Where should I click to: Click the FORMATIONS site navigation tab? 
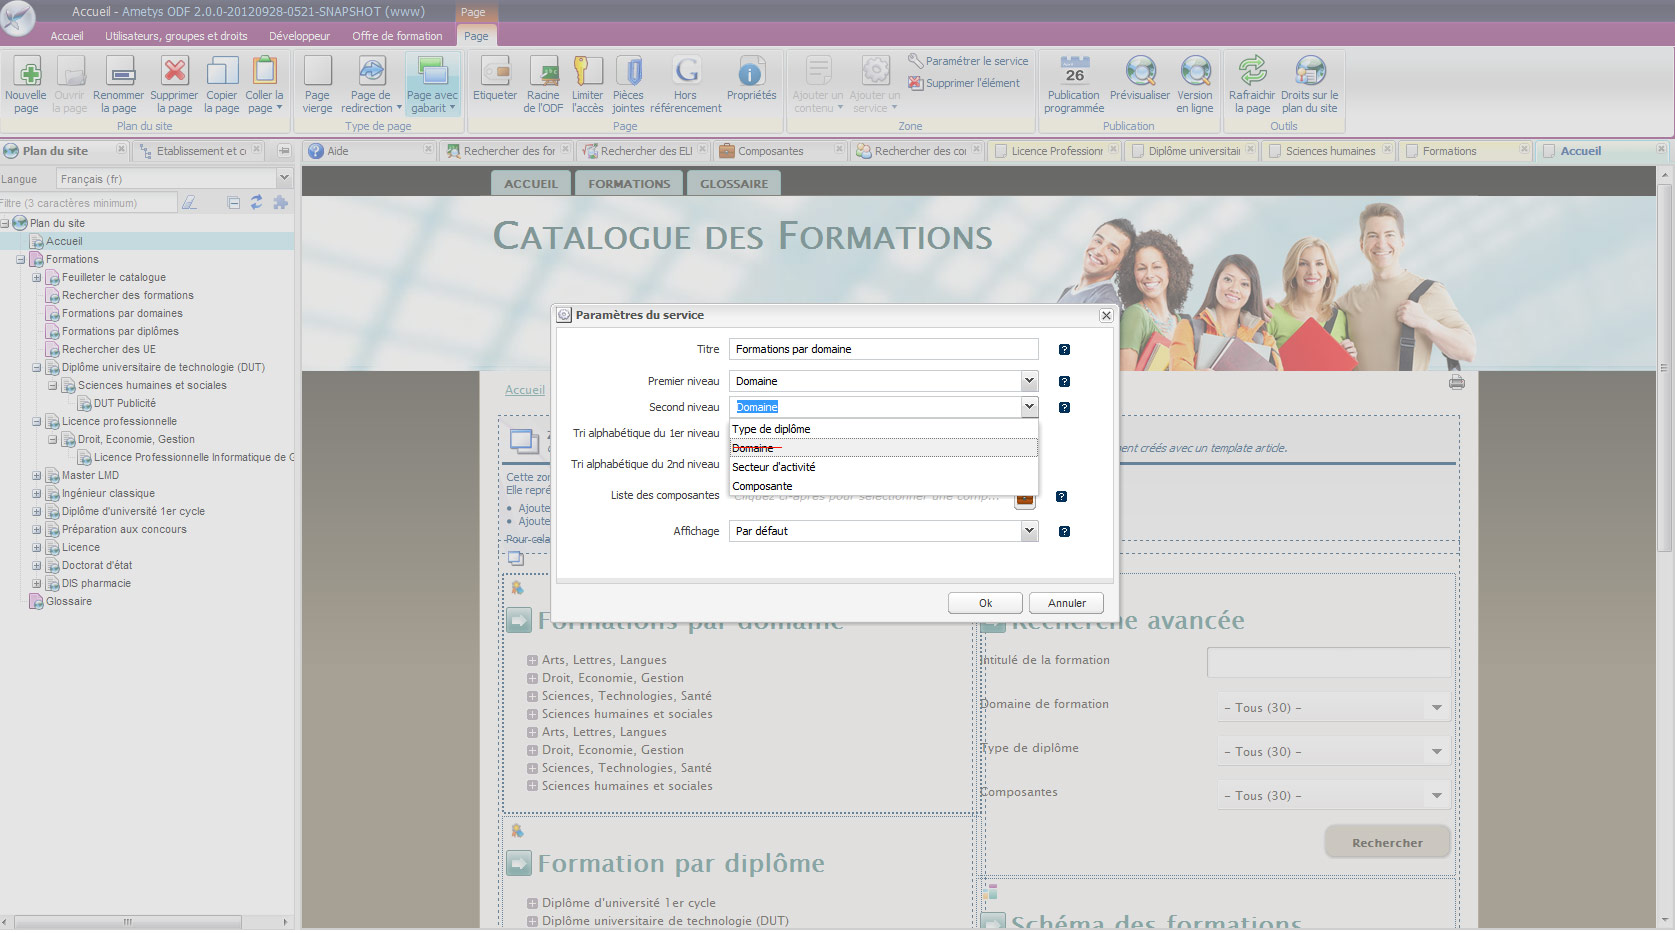coord(629,184)
